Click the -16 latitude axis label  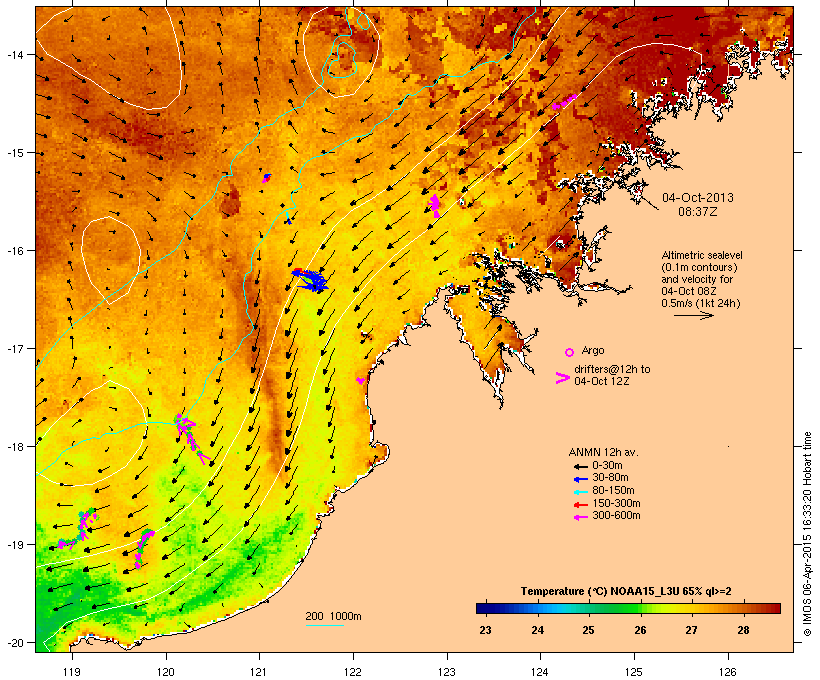14,251
